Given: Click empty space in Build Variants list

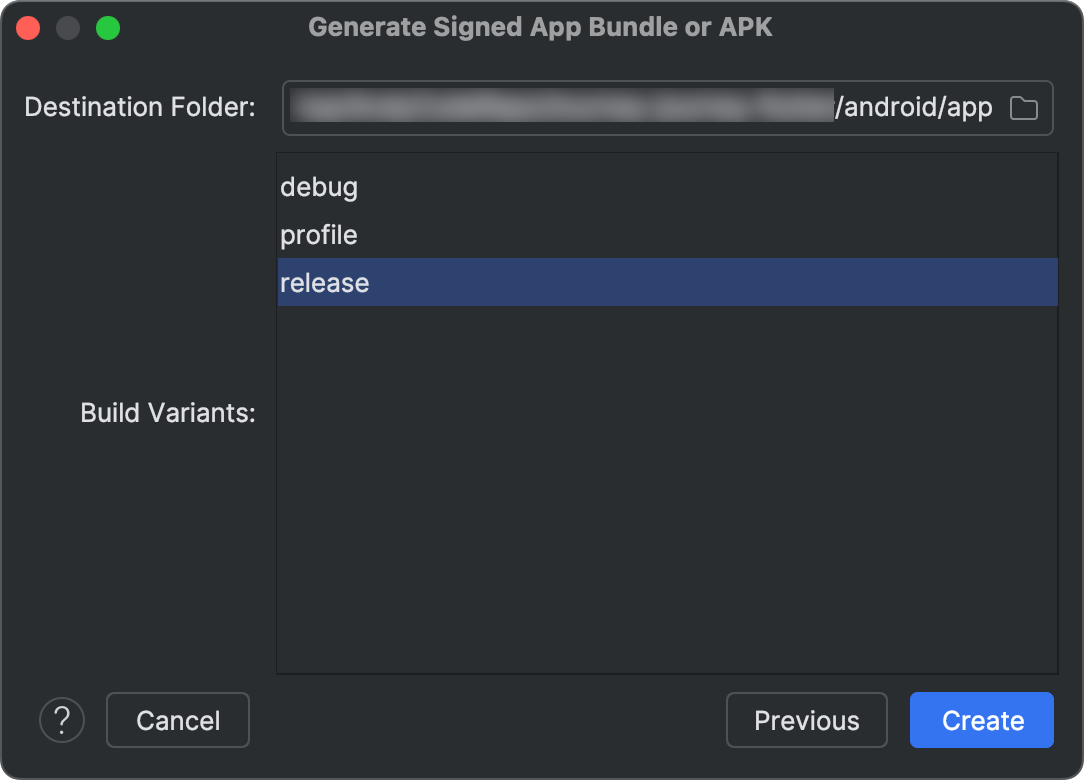Looking at the screenshot, I should pos(667,484).
